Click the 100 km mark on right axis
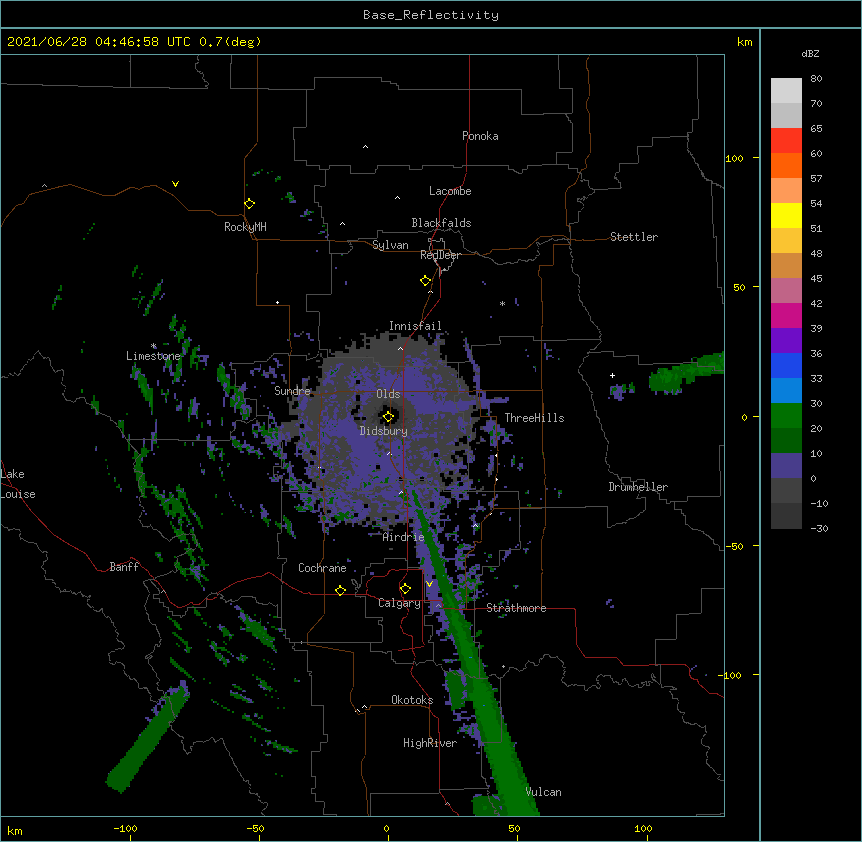862x842 pixels. [734, 158]
